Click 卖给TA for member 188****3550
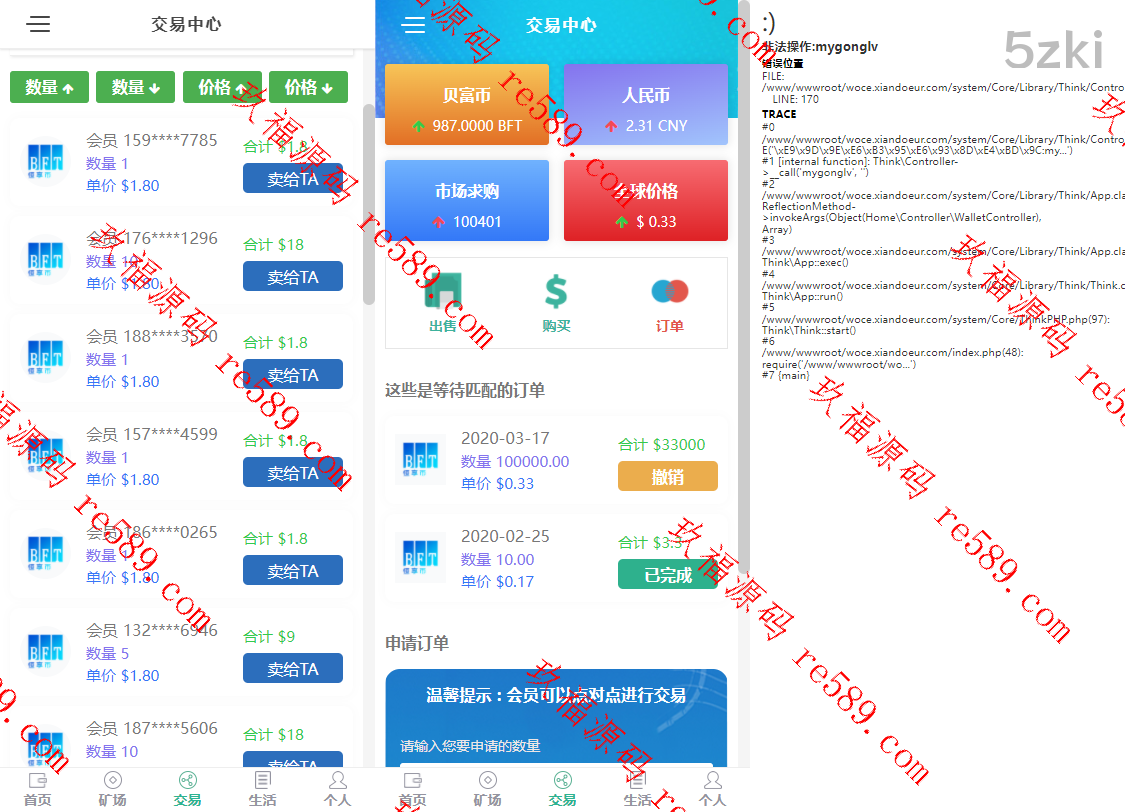 coord(293,374)
